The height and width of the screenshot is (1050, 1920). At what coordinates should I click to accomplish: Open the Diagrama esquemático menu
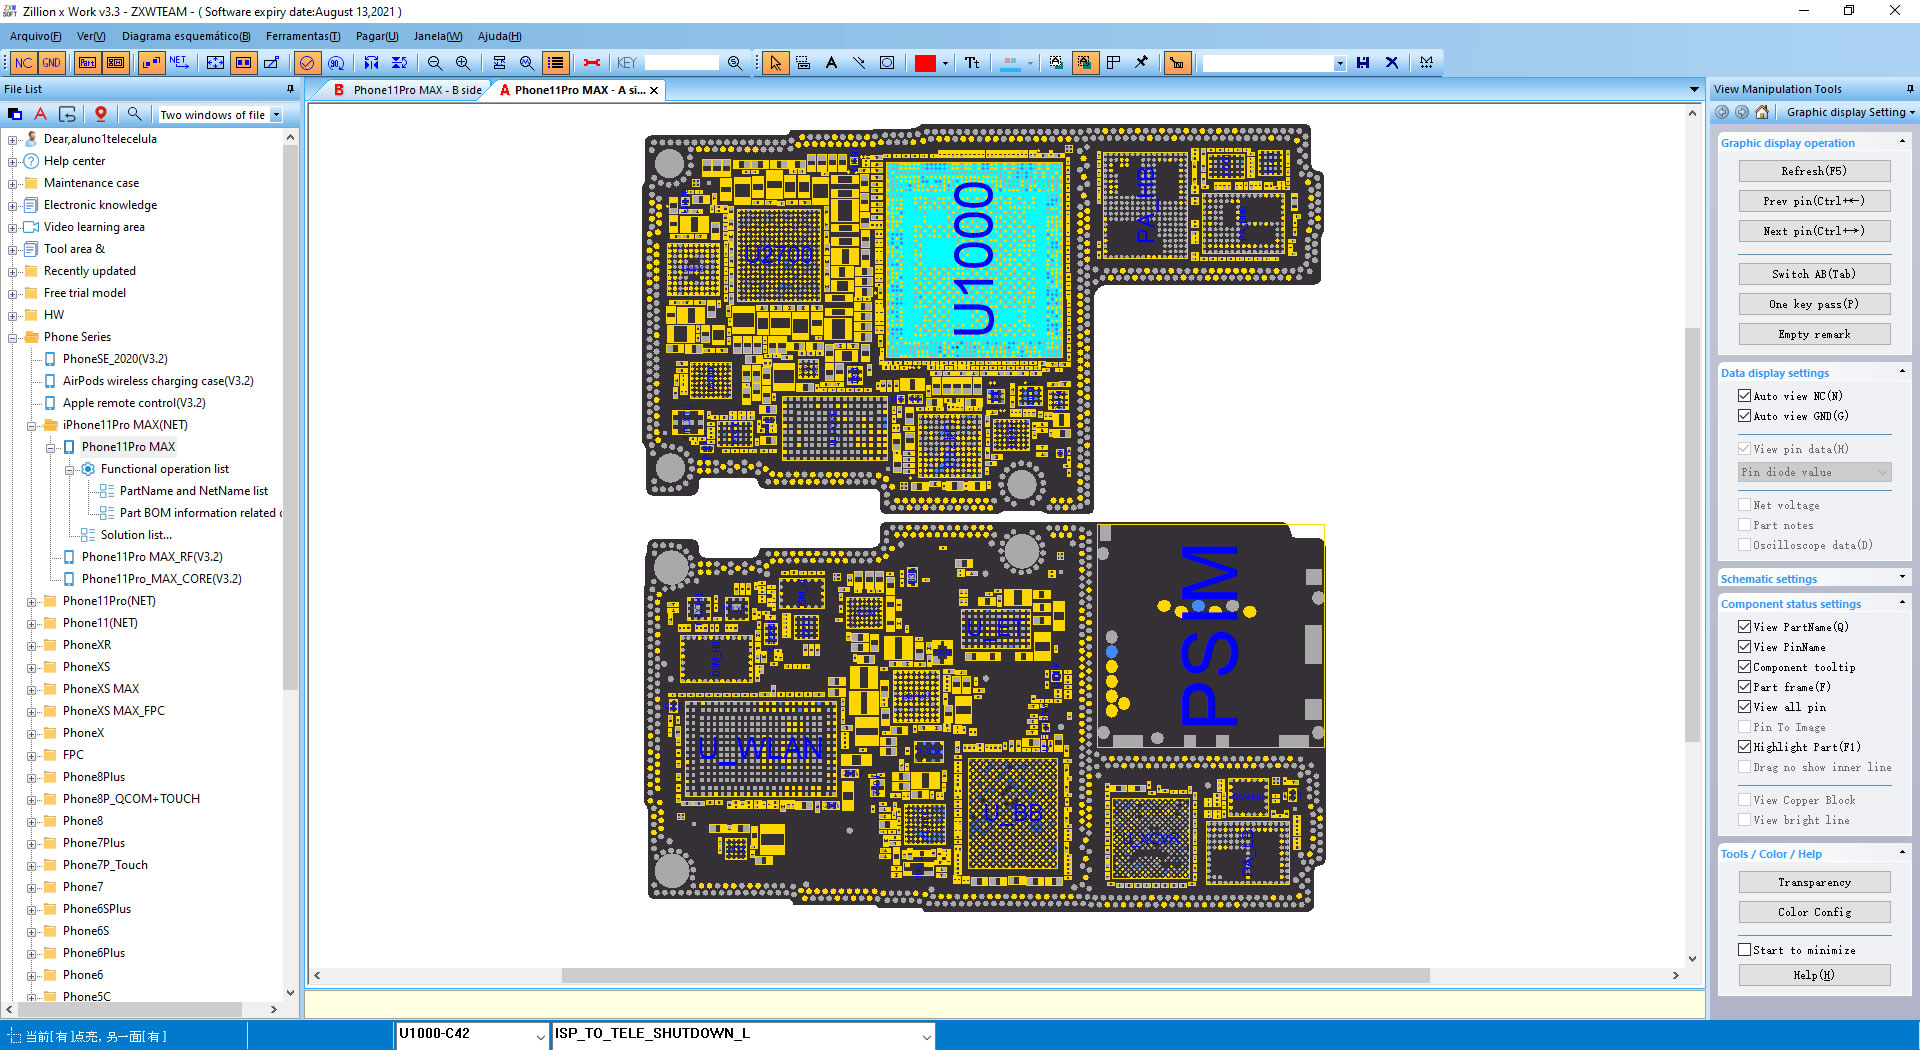click(186, 36)
